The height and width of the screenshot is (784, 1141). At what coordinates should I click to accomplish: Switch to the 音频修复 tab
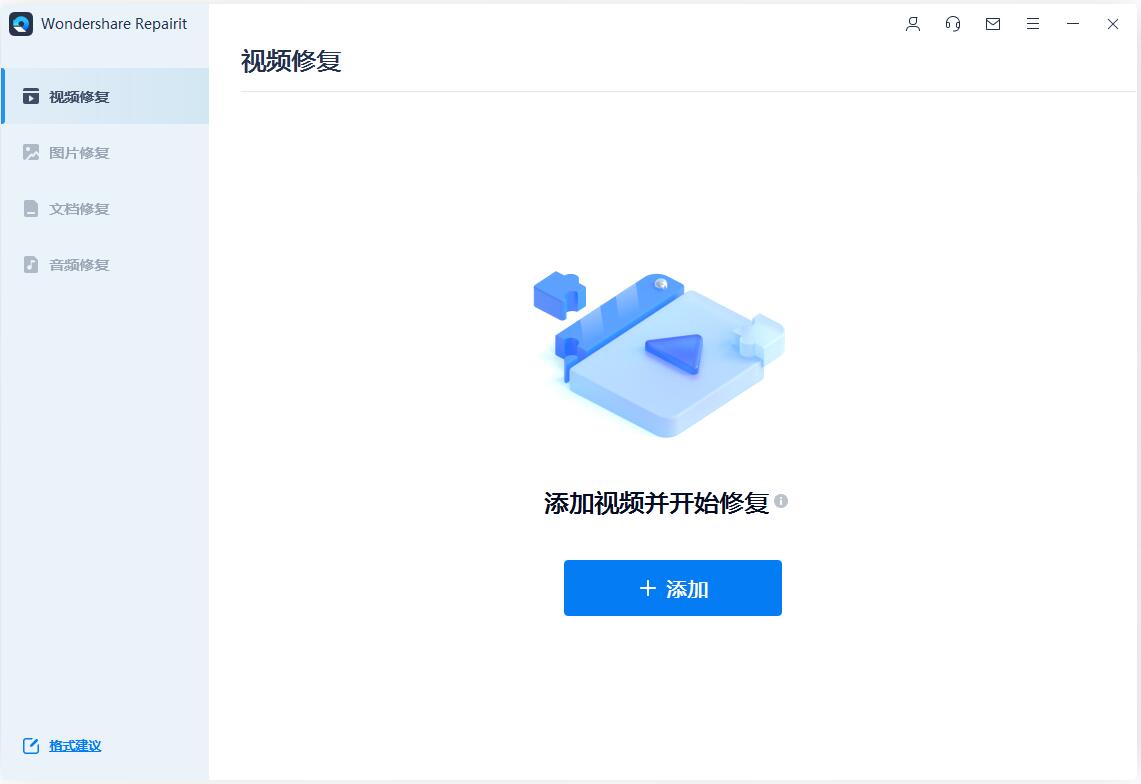tap(105, 264)
